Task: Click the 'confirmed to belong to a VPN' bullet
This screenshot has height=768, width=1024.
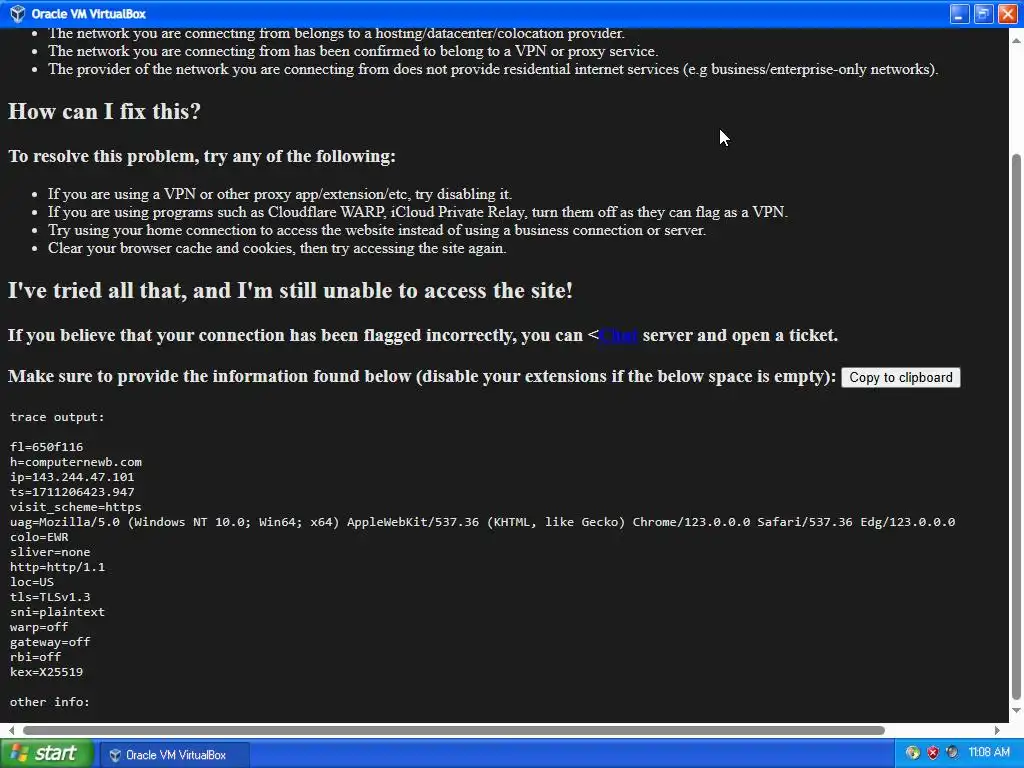Action: click(x=353, y=51)
